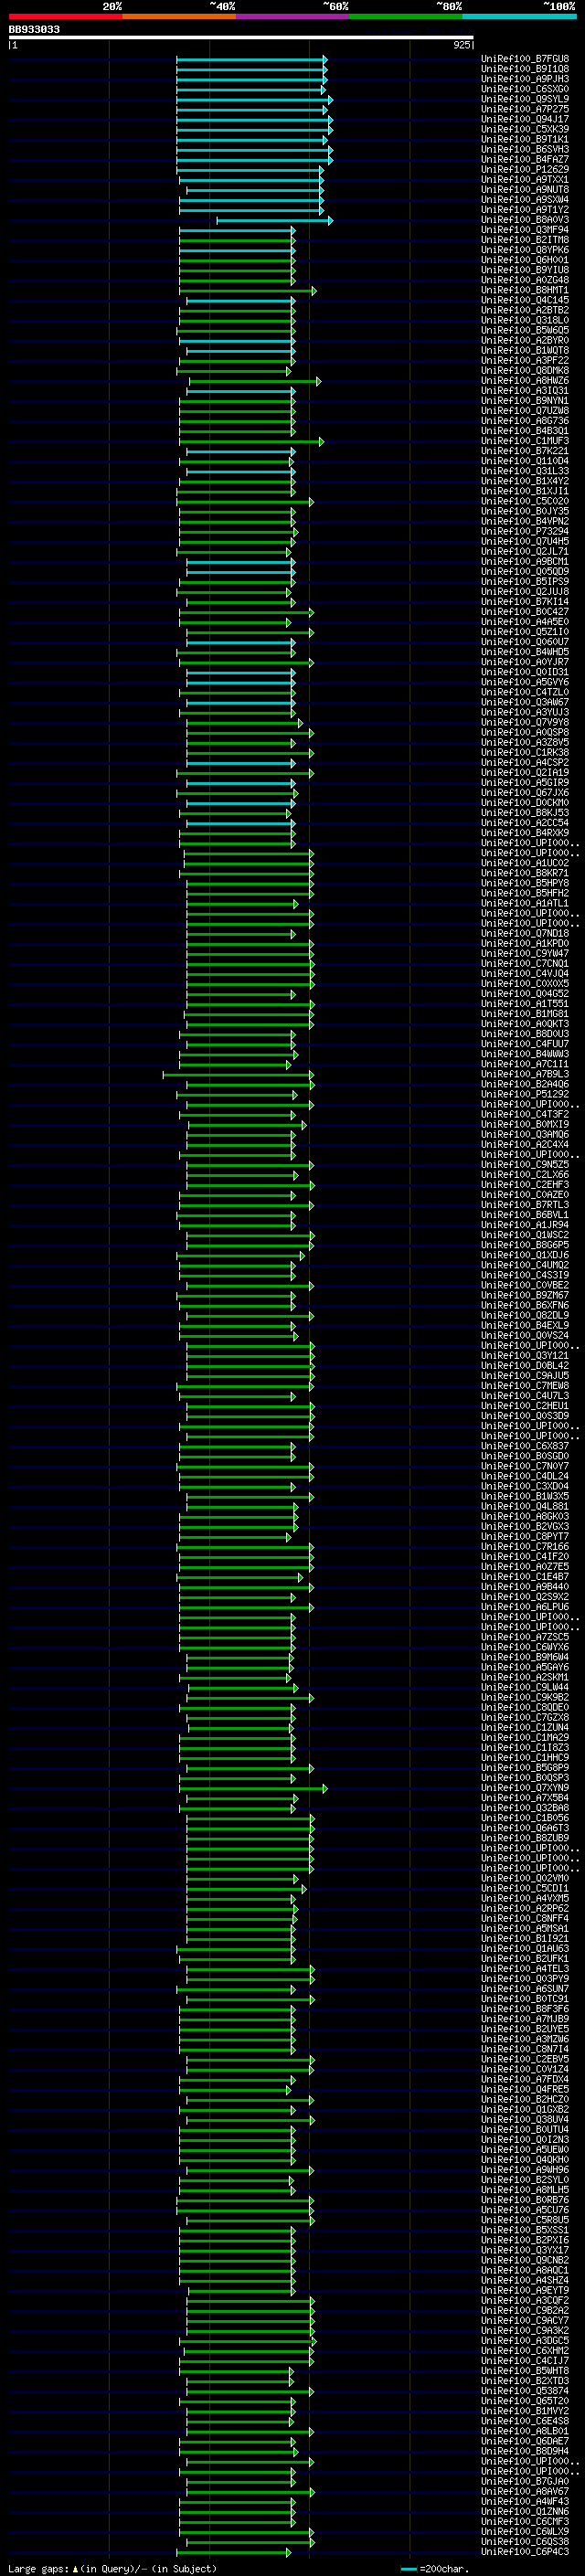Click the cyan alignment bar for UniRef100_B8A0V3
Viewport: 585px width, 2576px height.
(275, 220)
